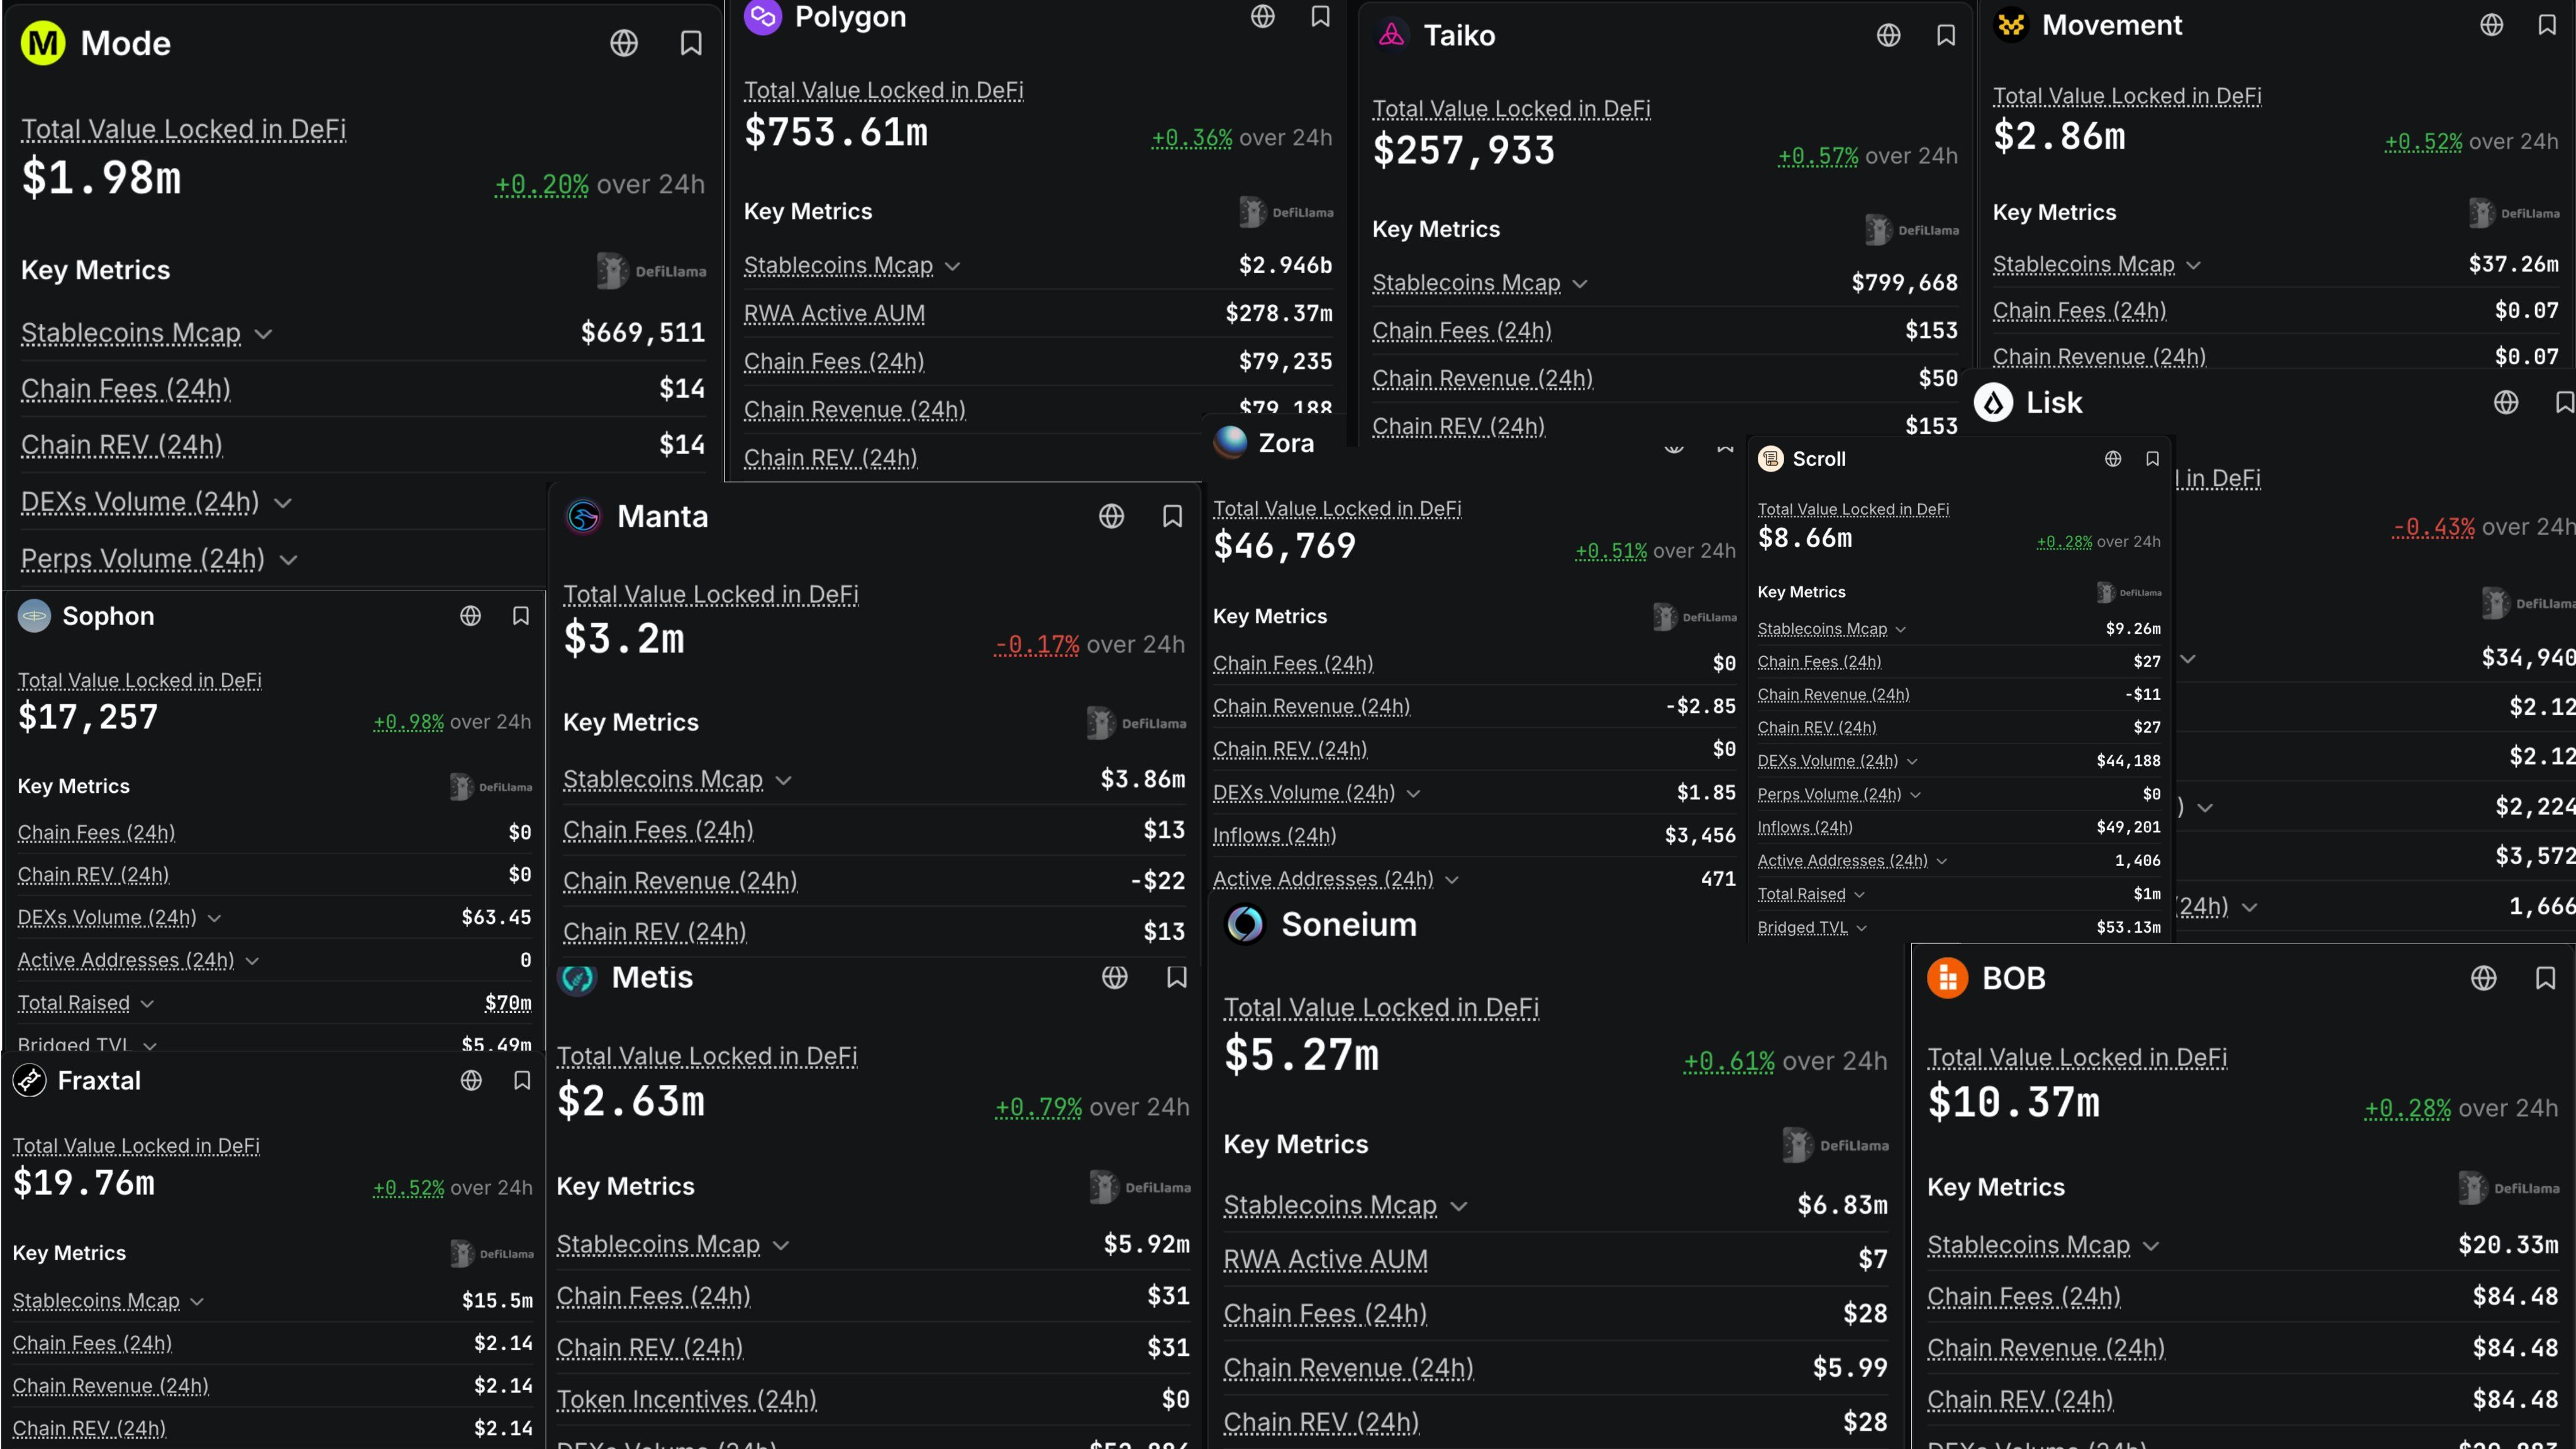Screen dimensions: 2576x1449
Task: Click the $8.66m TVL value on Scroll
Action: (1805, 538)
